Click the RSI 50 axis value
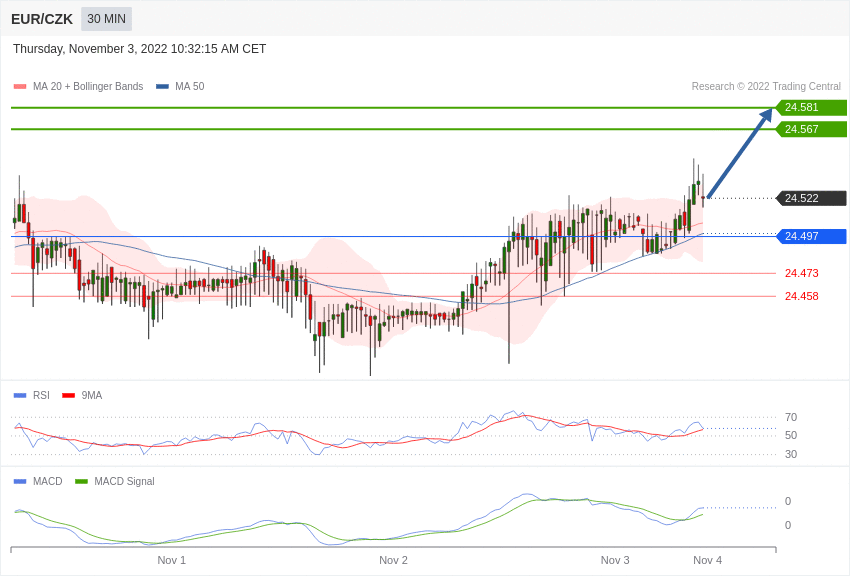 coord(791,435)
